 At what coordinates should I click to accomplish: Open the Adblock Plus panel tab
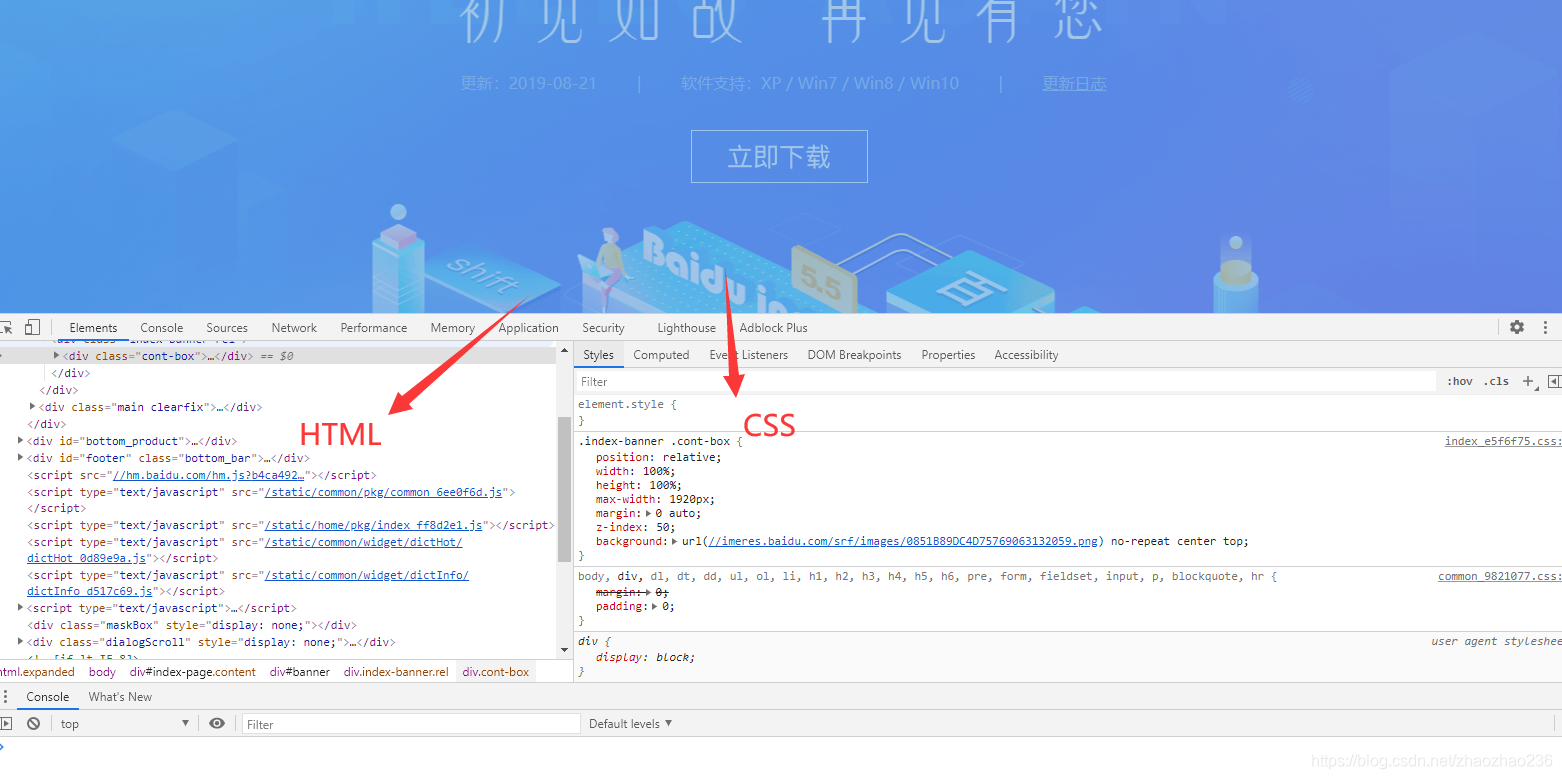click(773, 328)
